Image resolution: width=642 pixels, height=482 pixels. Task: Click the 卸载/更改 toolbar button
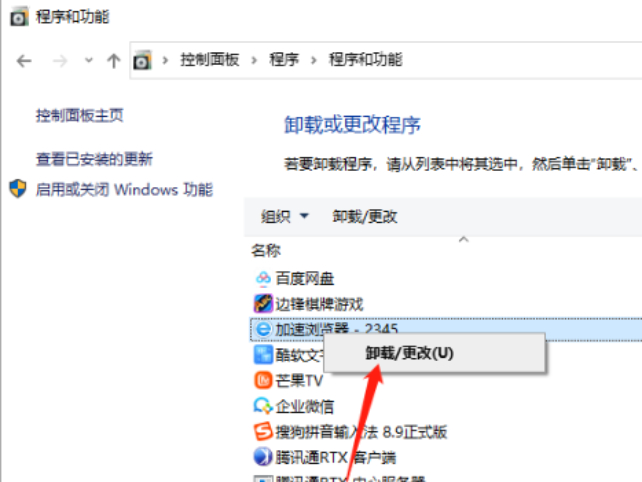(x=365, y=216)
